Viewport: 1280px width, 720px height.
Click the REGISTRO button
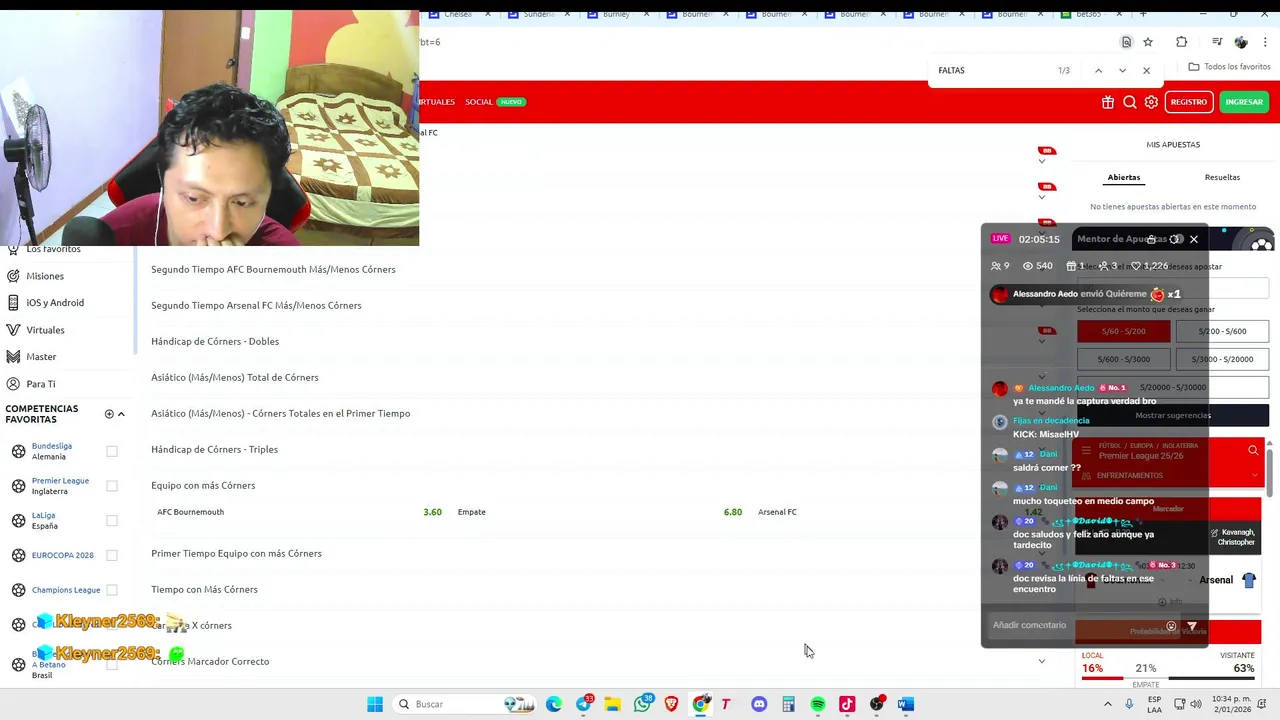(x=1188, y=102)
